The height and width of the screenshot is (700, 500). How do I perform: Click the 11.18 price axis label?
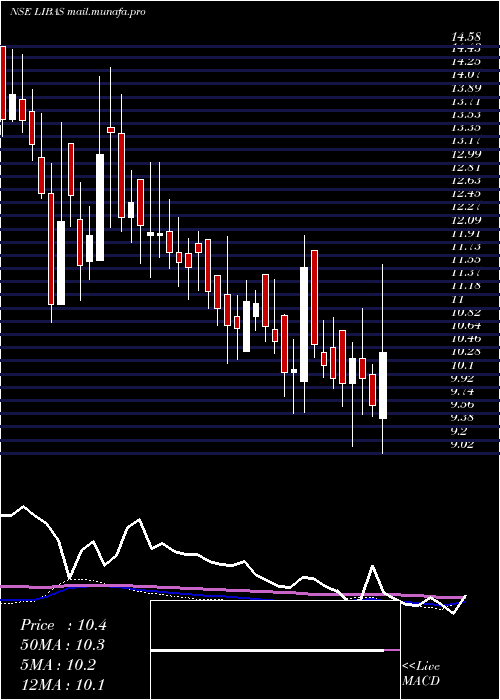466,285
